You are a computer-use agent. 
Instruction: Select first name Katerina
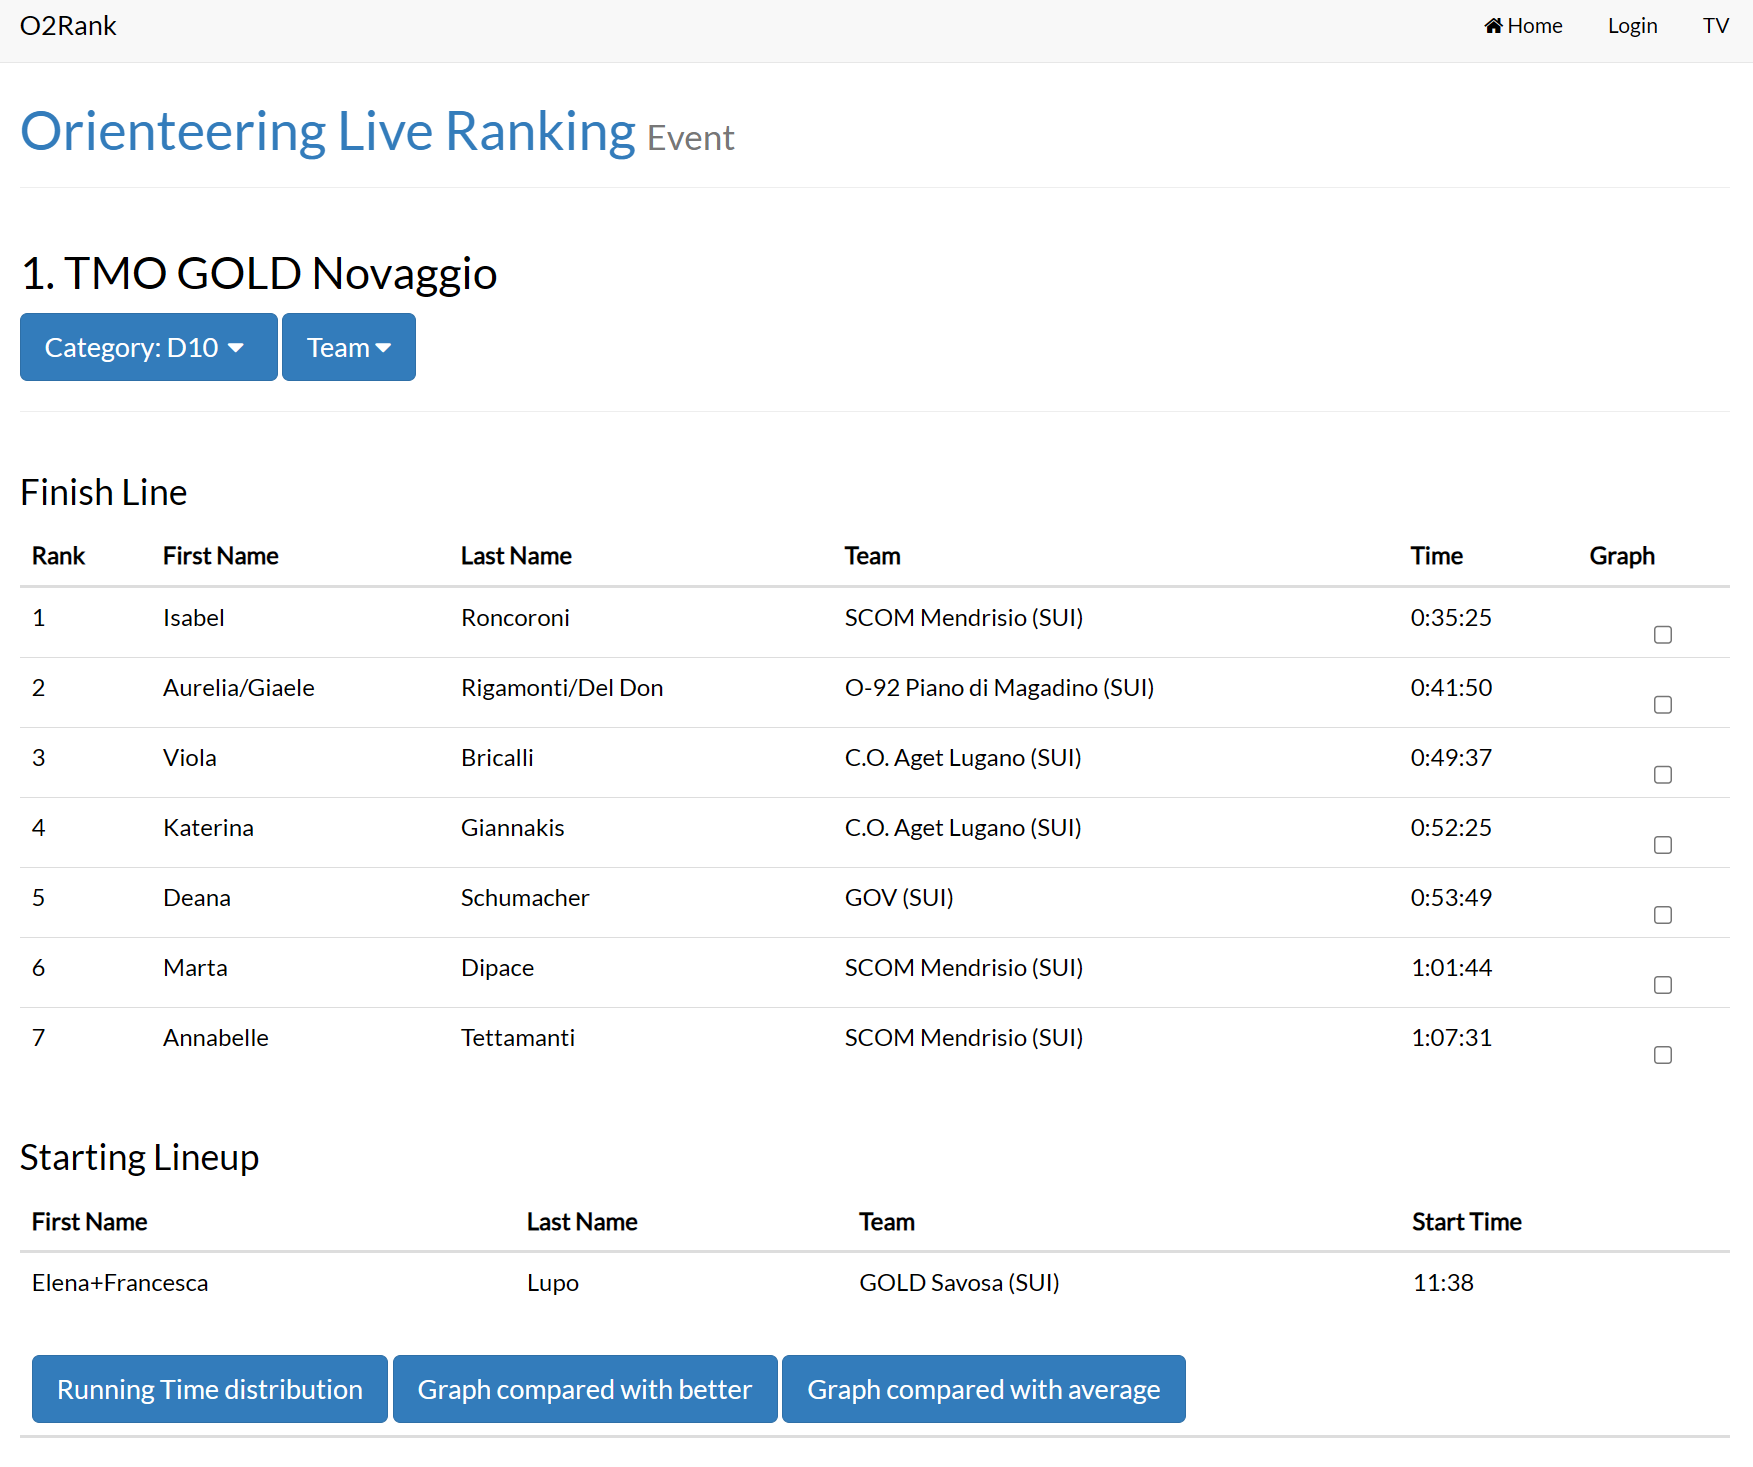click(x=208, y=828)
